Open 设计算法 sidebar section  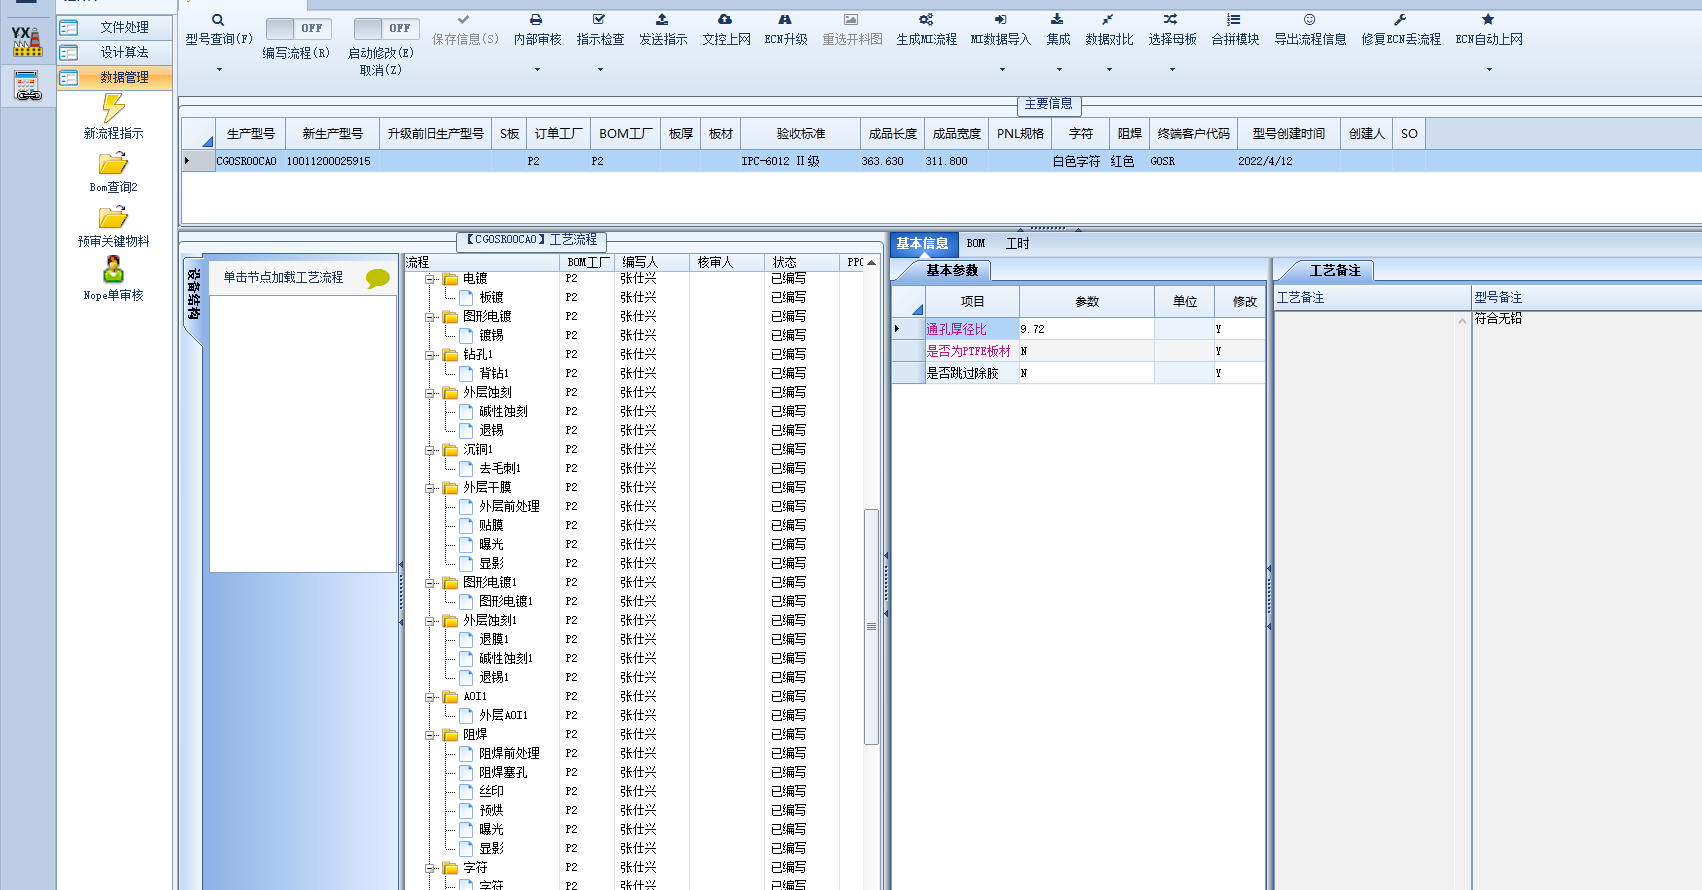point(114,52)
